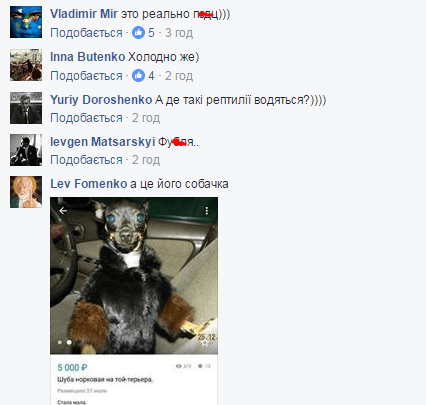Open the Ievgen Matsarskyi name link
The height and width of the screenshot is (405, 426).
(x=103, y=142)
